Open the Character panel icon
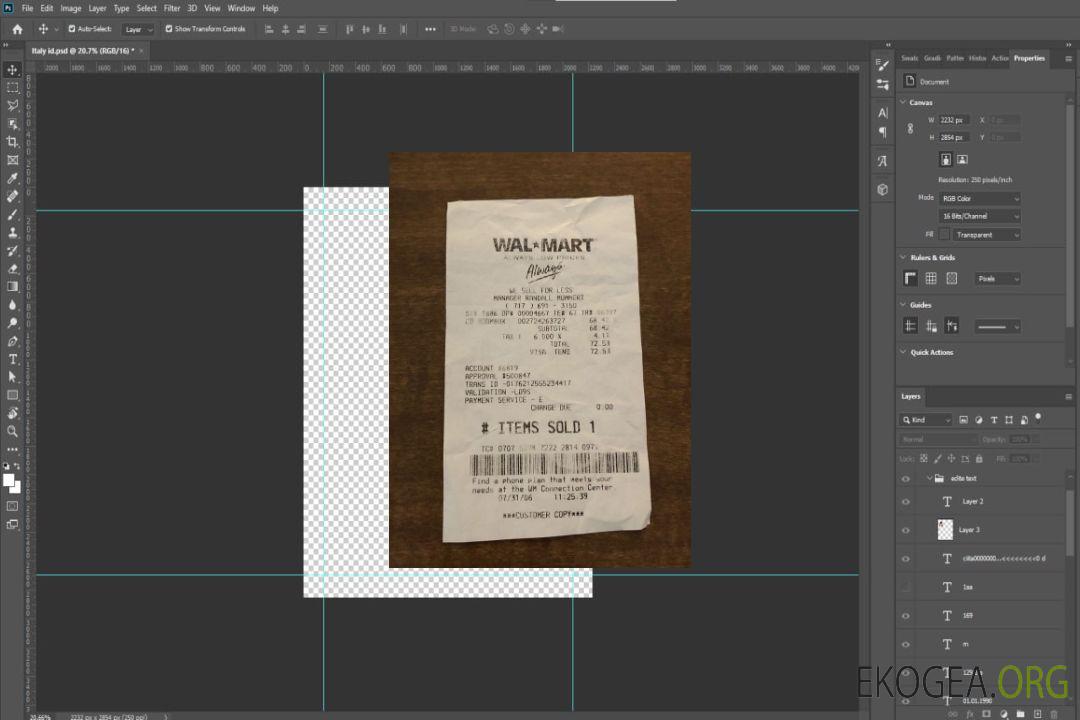Viewport: 1080px width, 720px height. [x=882, y=112]
